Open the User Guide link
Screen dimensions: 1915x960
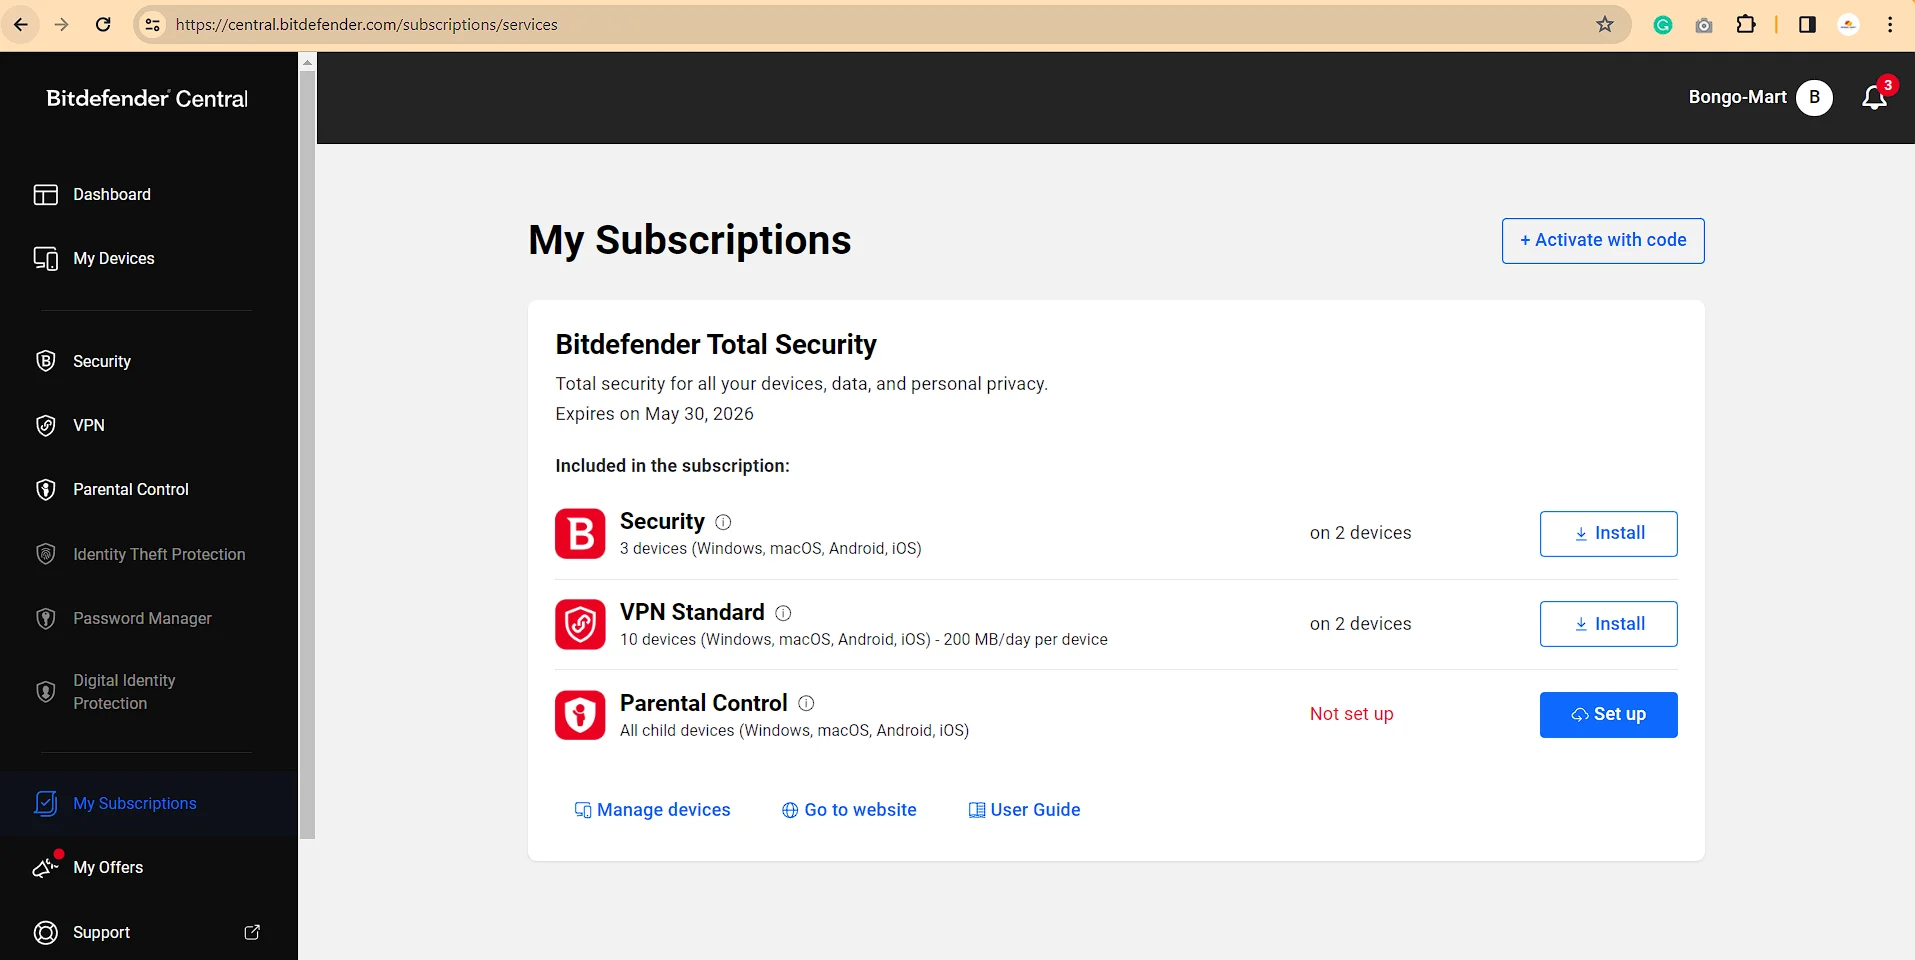coord(1035,810)
